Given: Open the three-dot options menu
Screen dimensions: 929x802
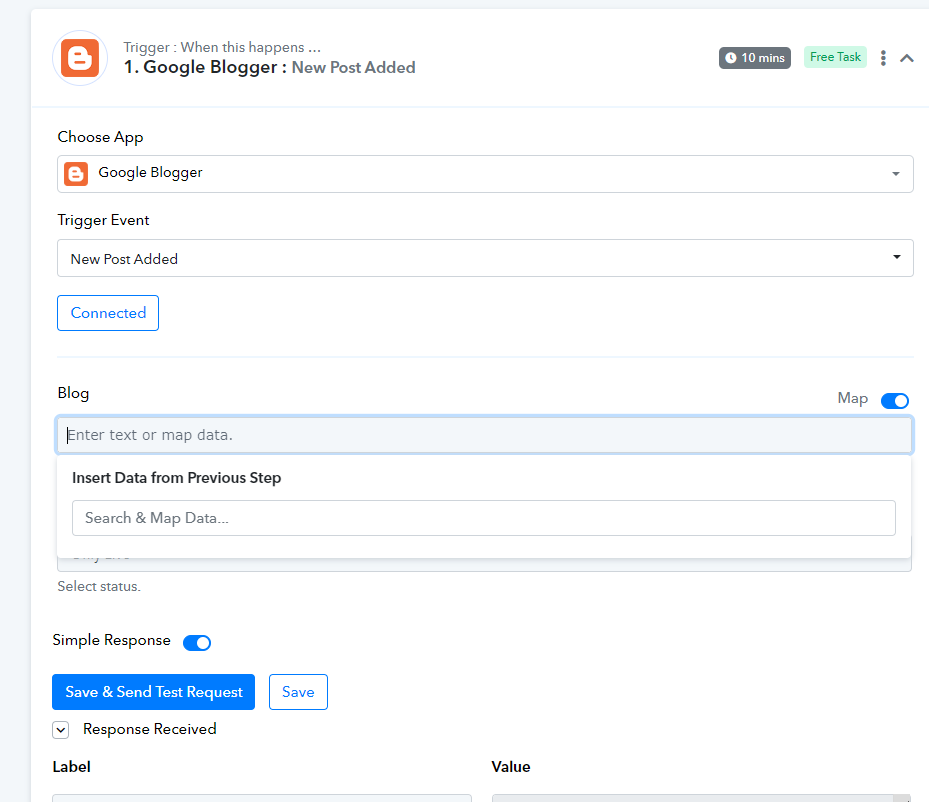Looking at the screenshot, I should 883,58.
